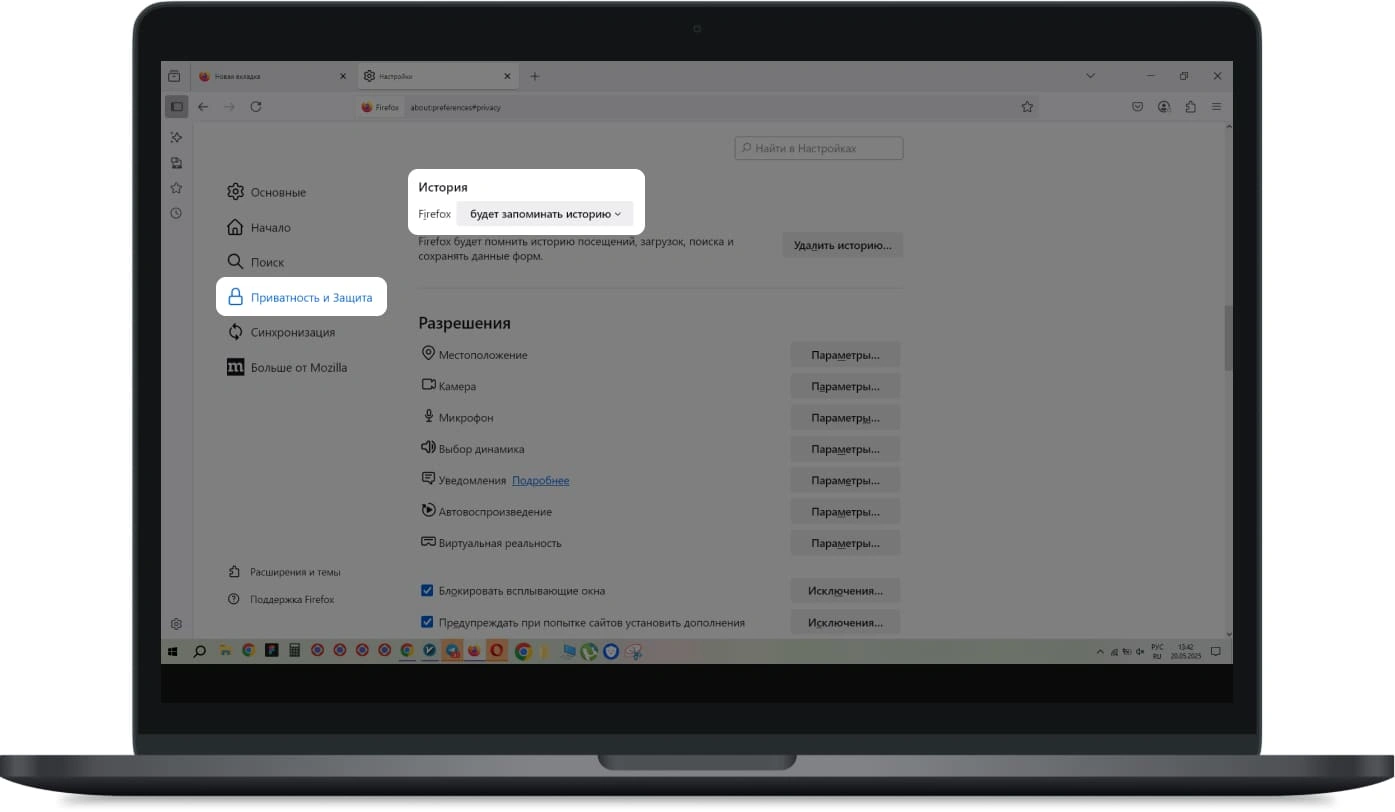
Task: Open Исключения for blocking pop-up windows
Action: [845, 591]
